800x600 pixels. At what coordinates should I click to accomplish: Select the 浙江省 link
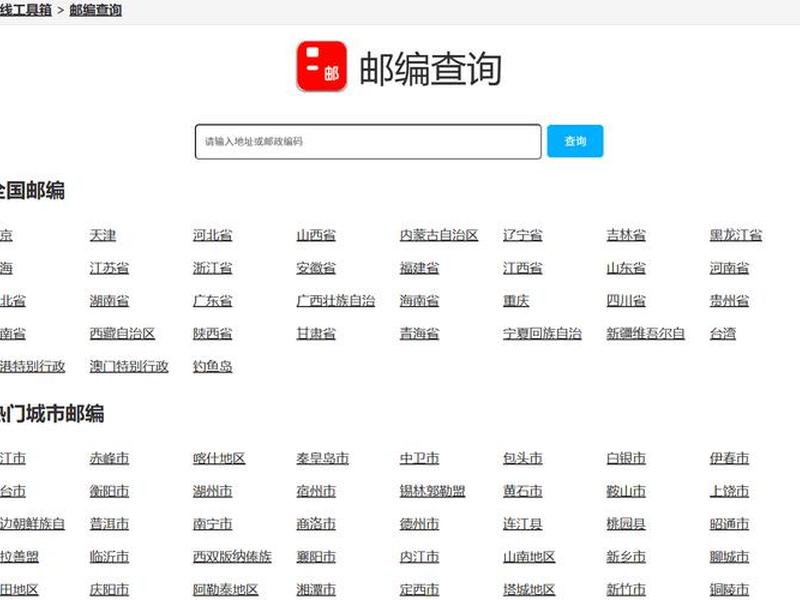(212, 268)
